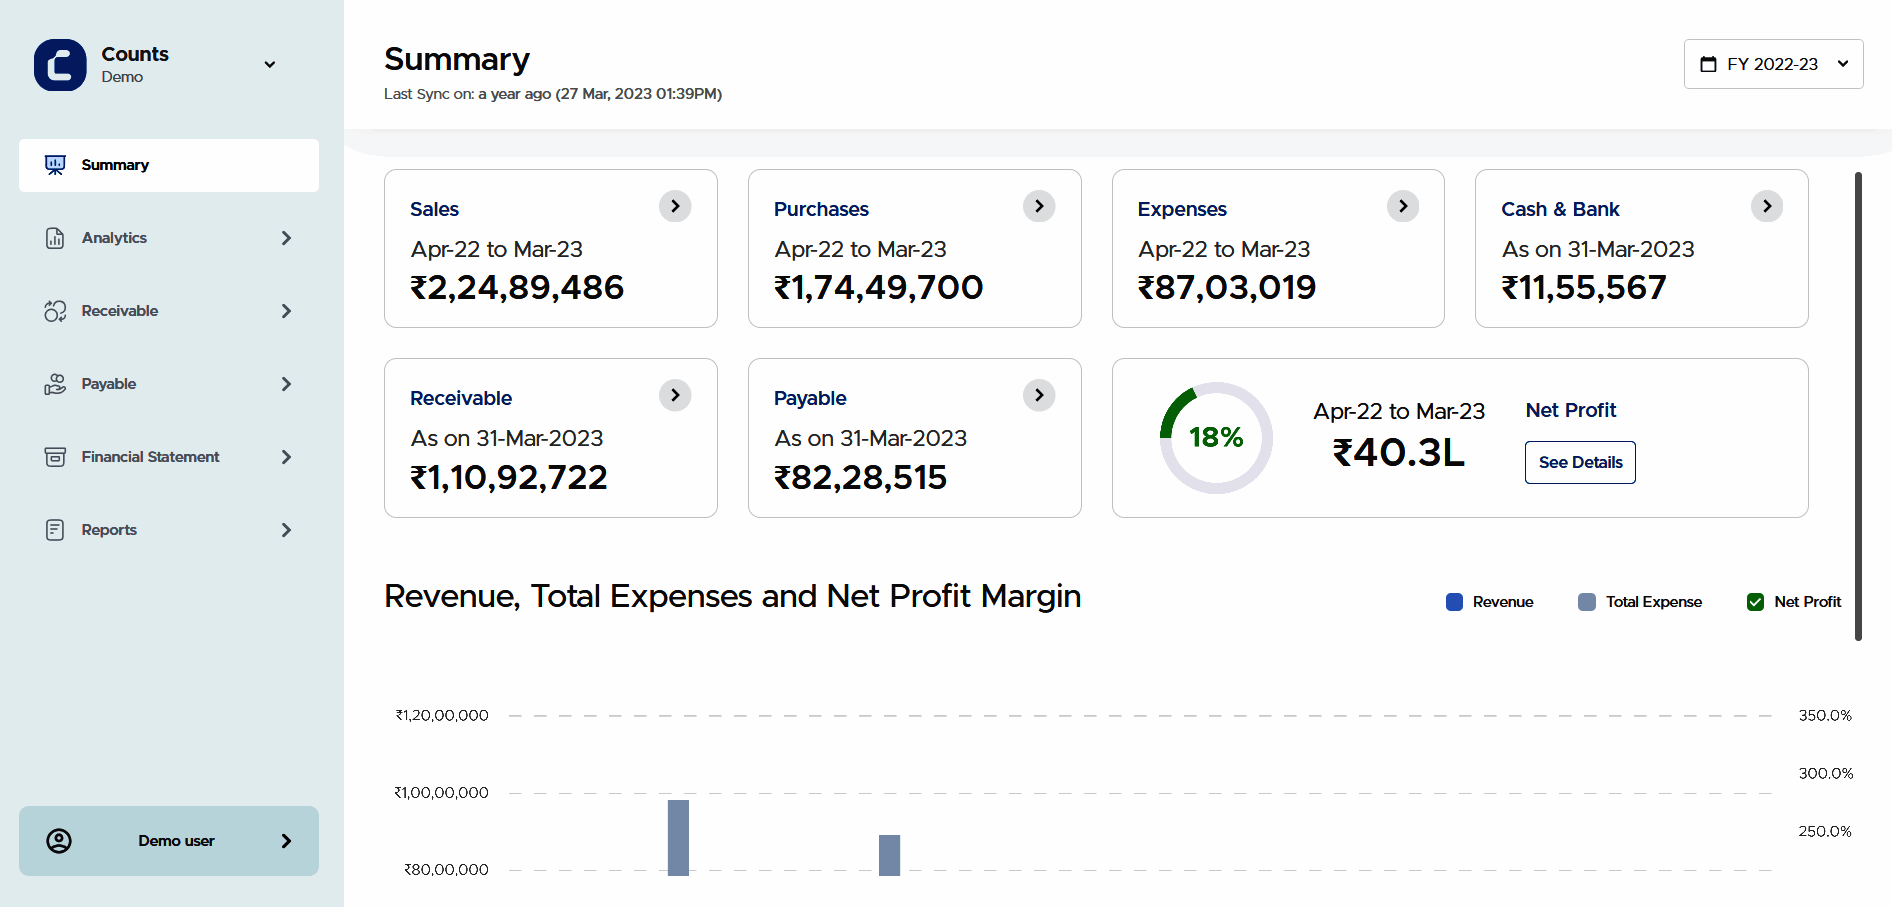Open the Payable card arrow icon
Viewport: 1892px width, 907px height.
(x=1039, y=395)
